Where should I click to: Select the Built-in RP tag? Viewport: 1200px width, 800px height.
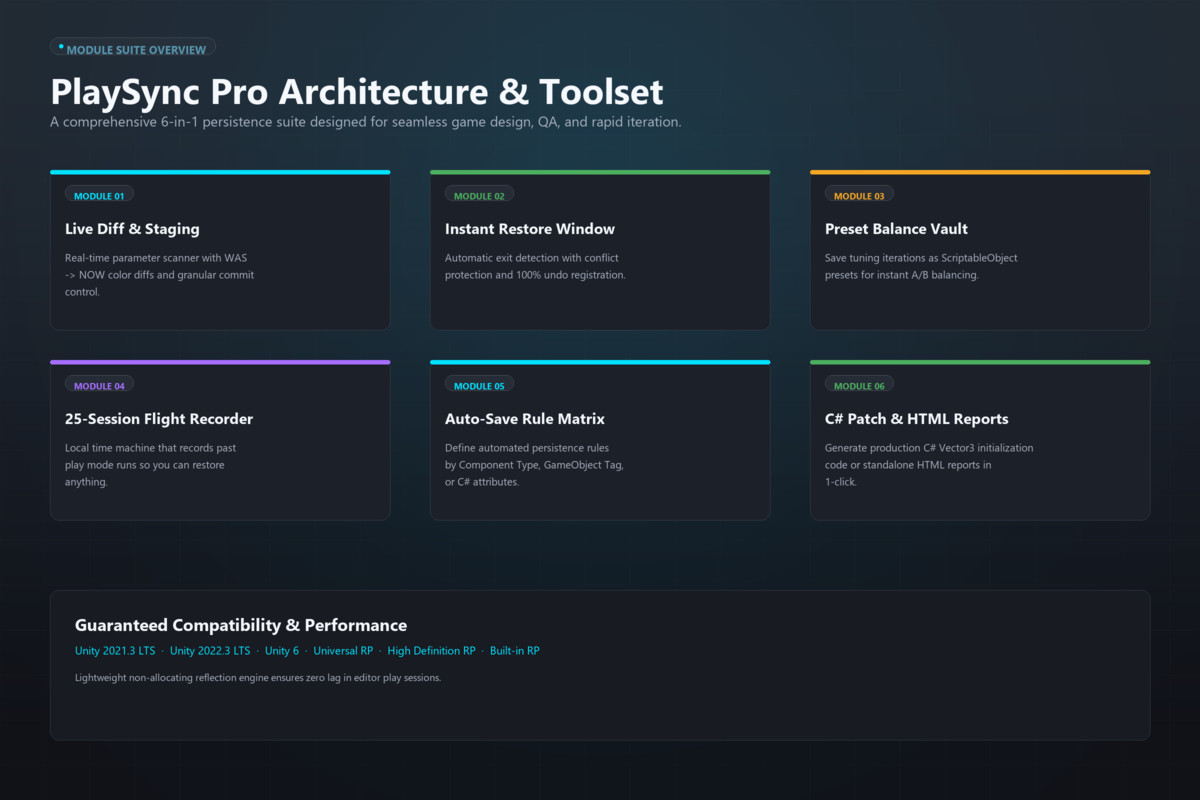[x=514, y=651]
